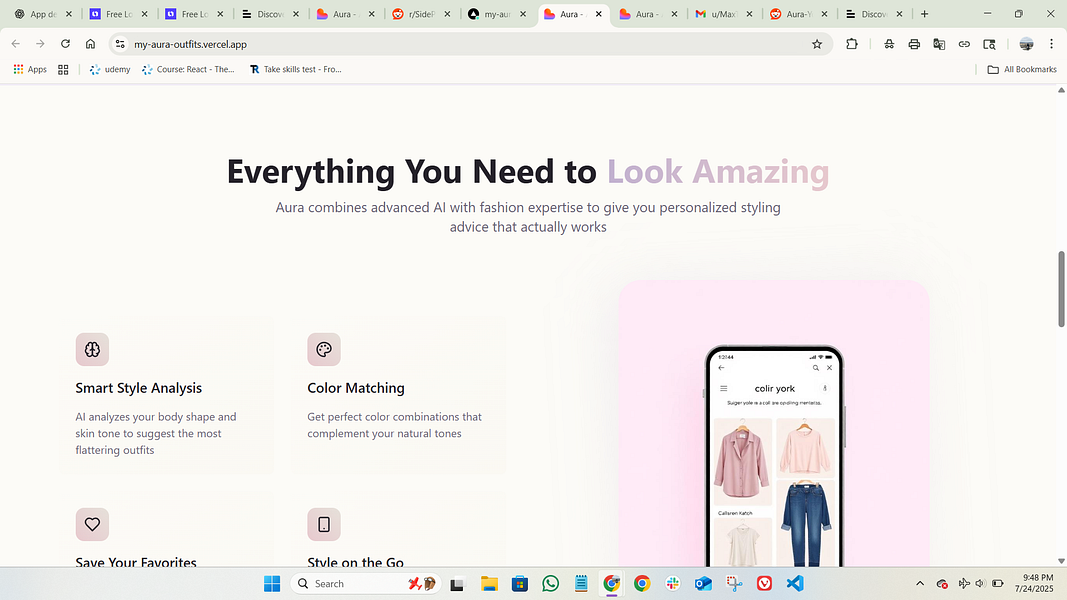This screenshot has width=1067, height=600.
Task: Click the Color Matching heading
Action: tap(356, 388)
